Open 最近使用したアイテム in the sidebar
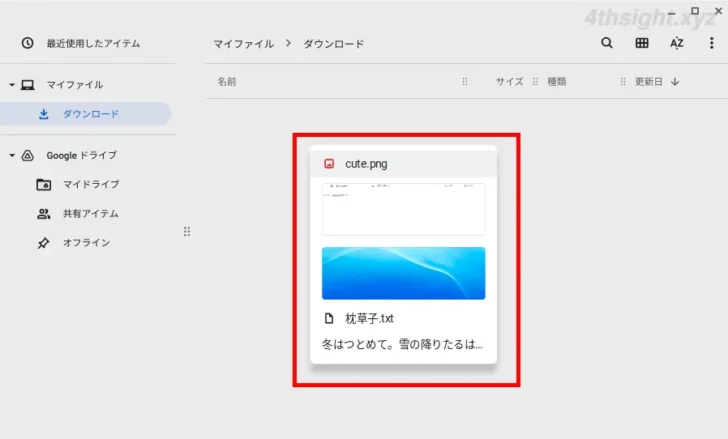The height and width of the screenshot is (439, 728). coord(93,44)
